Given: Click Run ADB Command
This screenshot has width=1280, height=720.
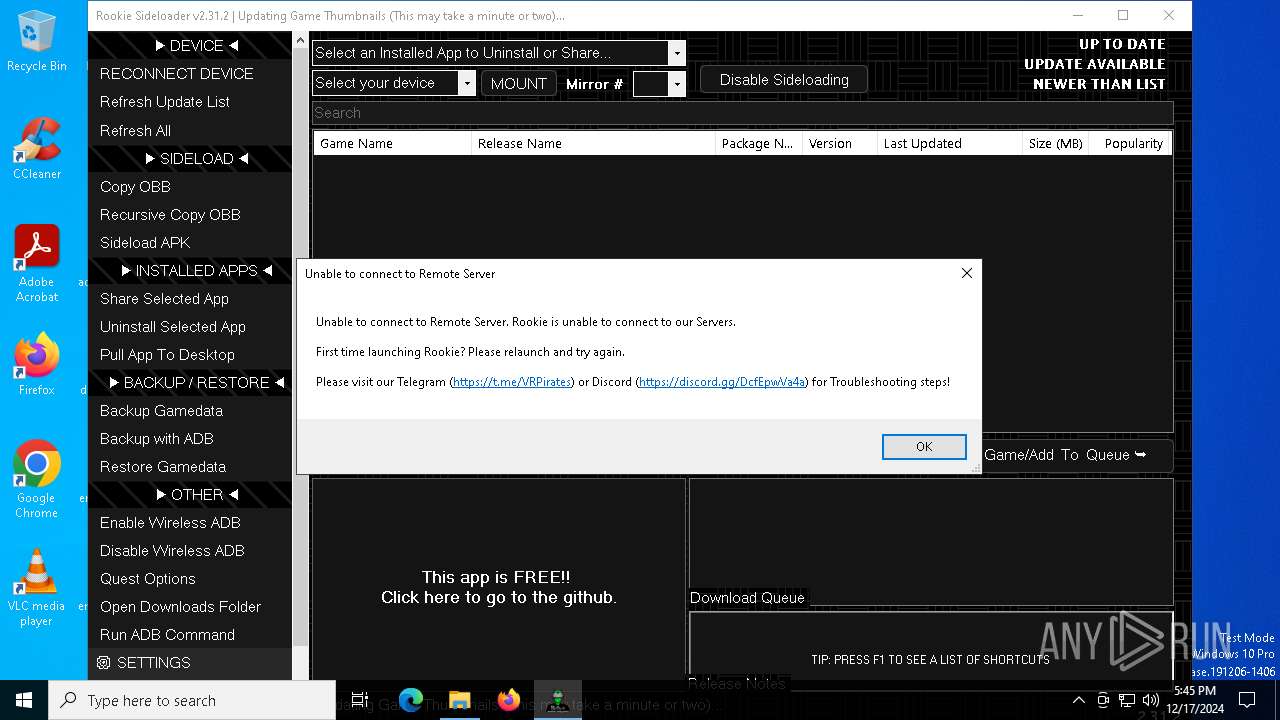Looking at the screenshot, I should pos(190,635).
